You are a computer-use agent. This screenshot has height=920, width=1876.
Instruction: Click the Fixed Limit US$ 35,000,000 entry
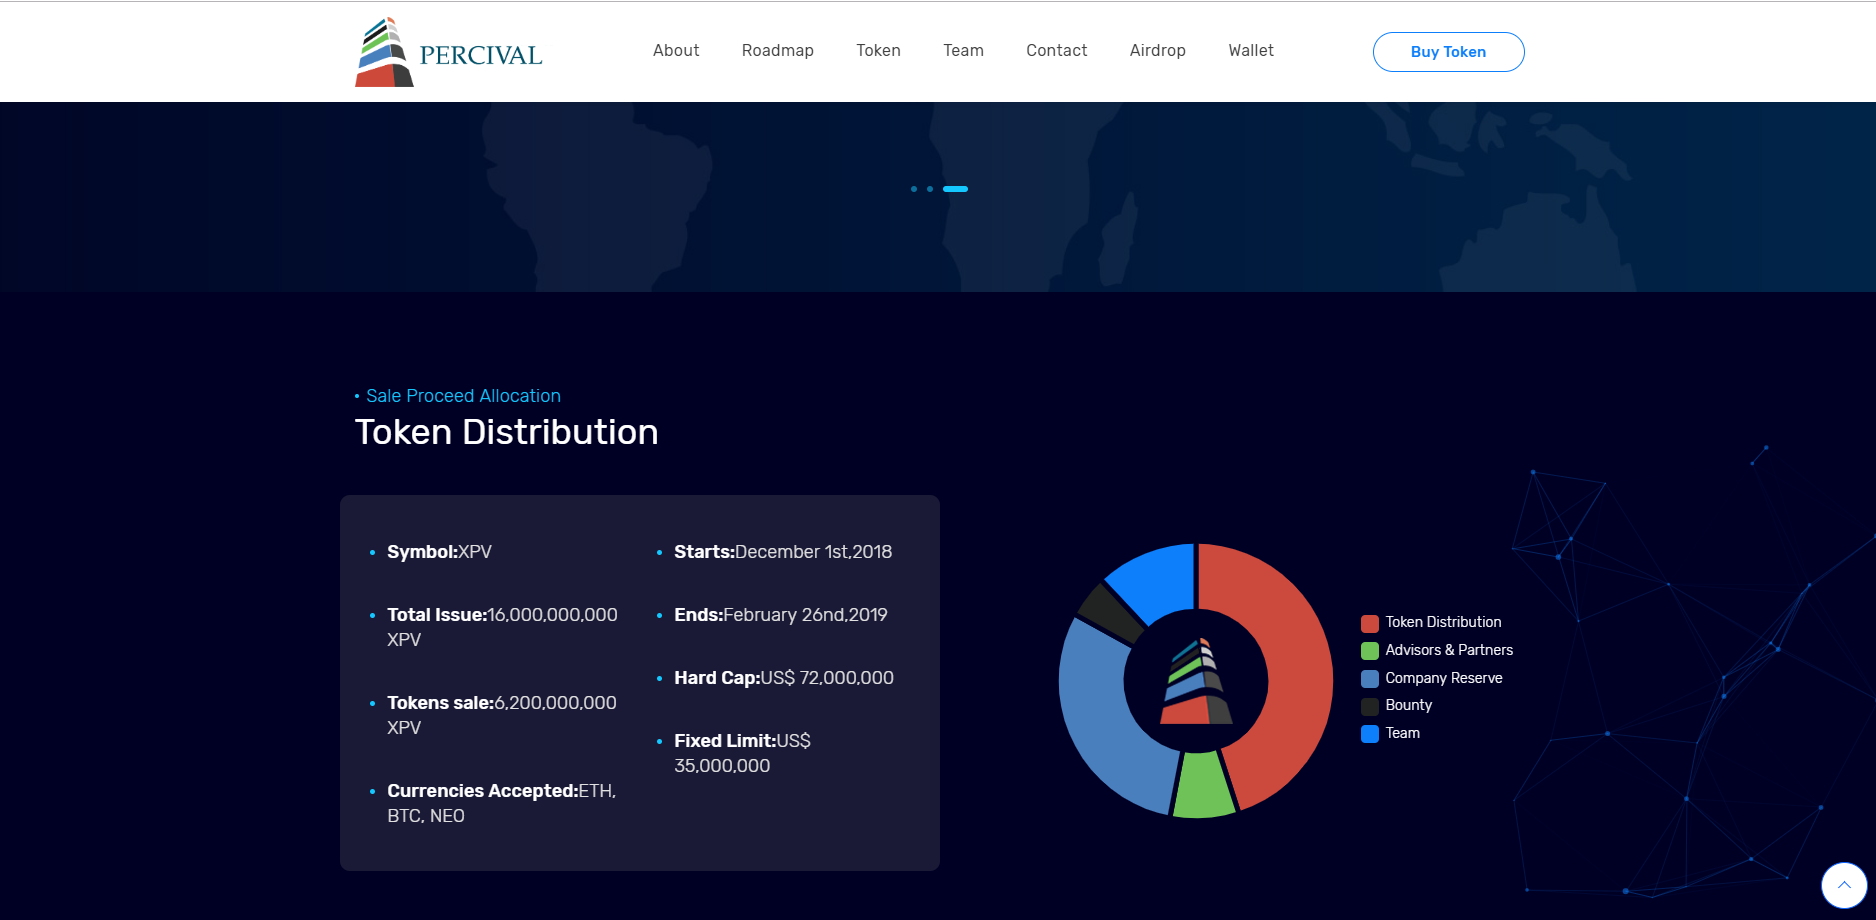[x=742, y=753]
